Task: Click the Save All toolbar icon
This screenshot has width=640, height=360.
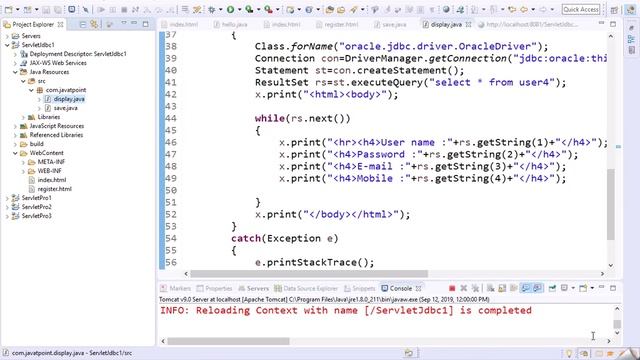Action: (x=57, y=9)
